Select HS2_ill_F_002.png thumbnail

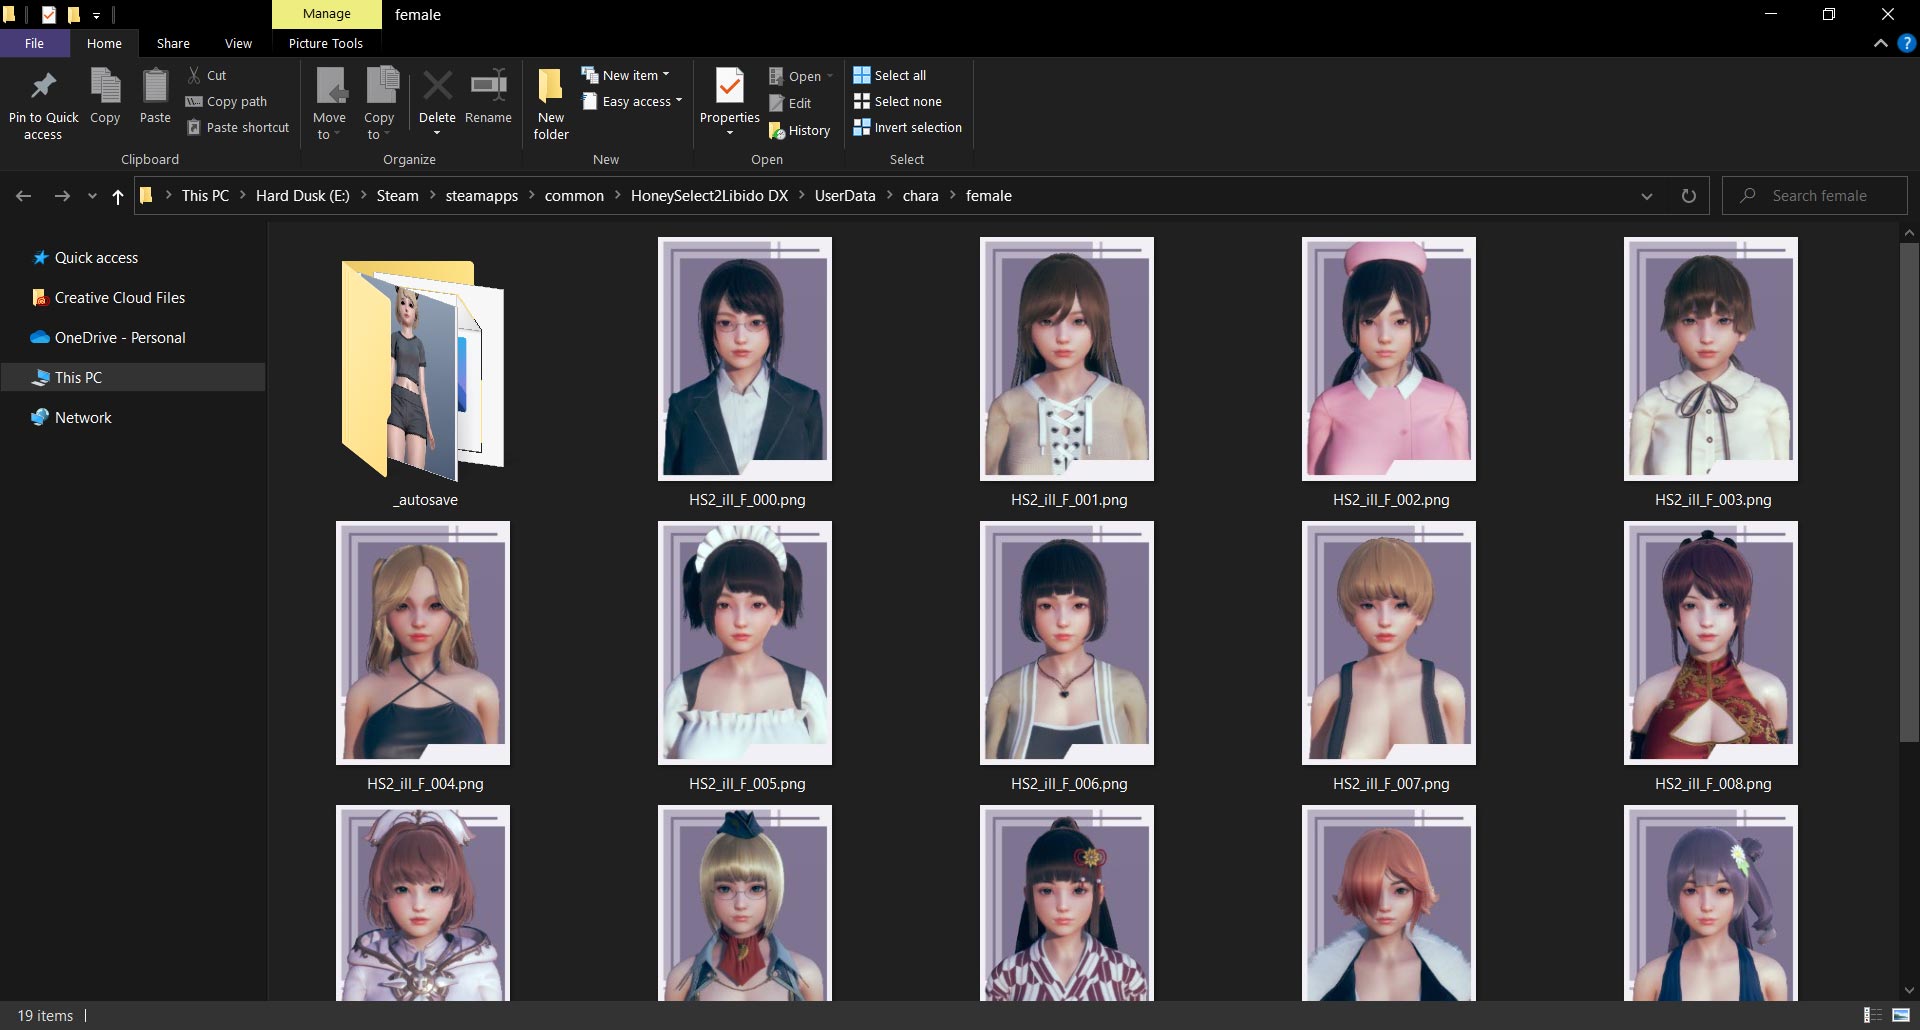(1389, 359)
